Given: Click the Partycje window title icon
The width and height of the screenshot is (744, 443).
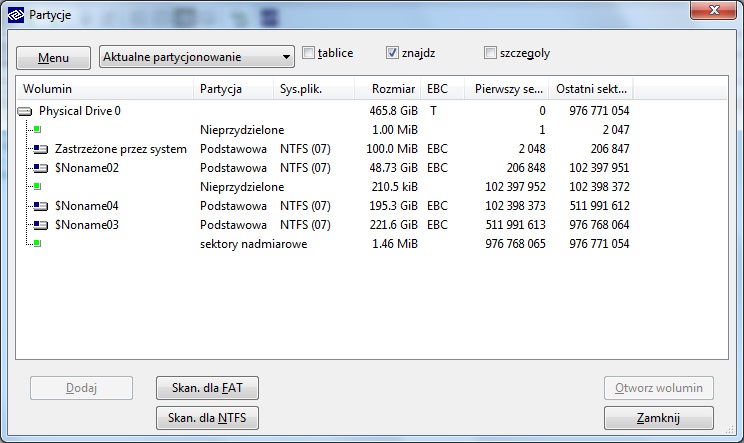Looking at the screenshot, I should 16,15.
